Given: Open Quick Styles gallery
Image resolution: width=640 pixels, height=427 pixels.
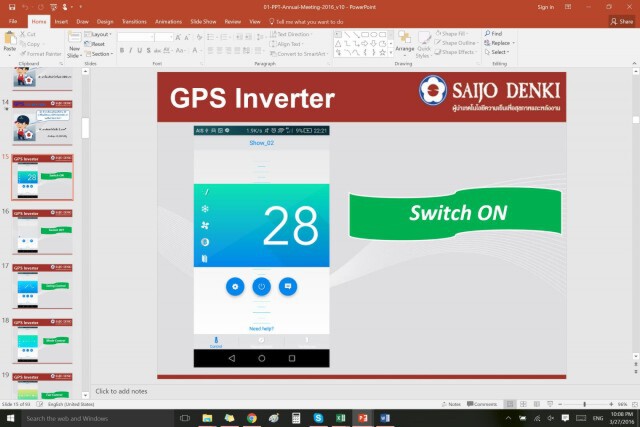Looking at the screenshot, I should coord(424,45).
